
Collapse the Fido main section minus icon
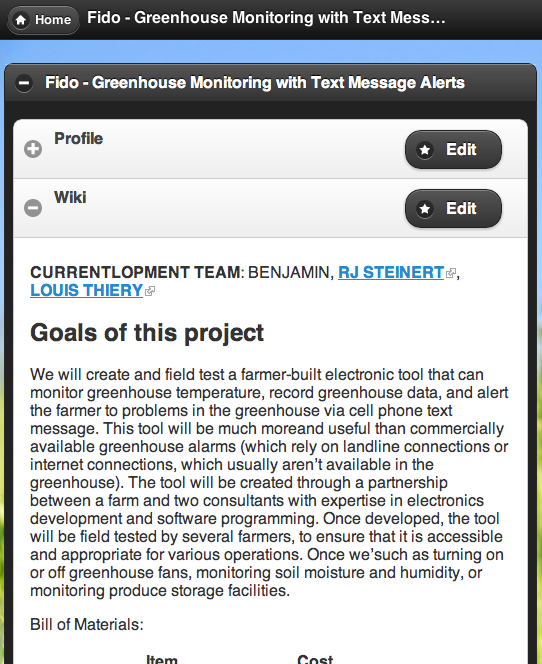[24, 83]
